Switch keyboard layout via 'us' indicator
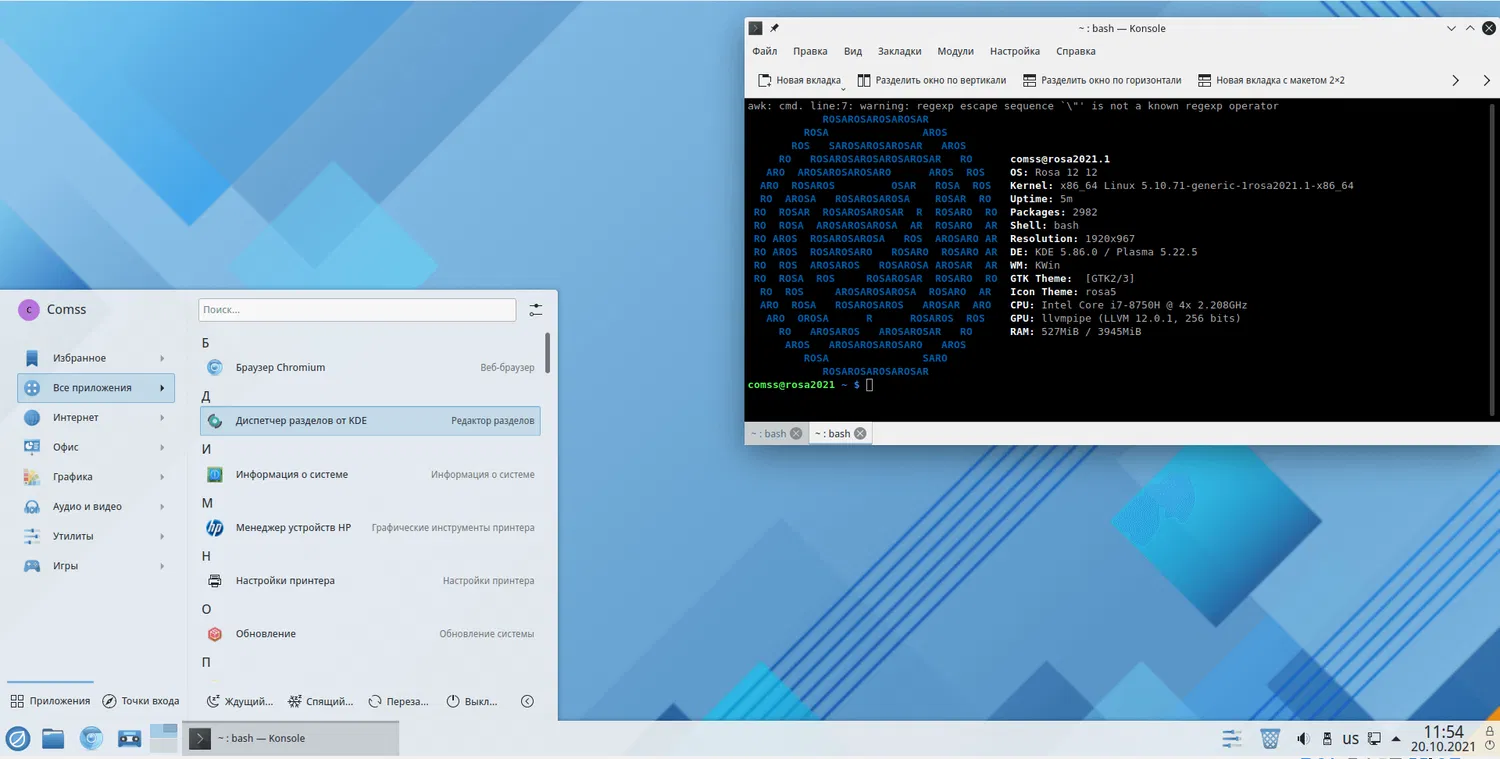Screen dimensions: 1500x759 click(x=1351, y=739)
